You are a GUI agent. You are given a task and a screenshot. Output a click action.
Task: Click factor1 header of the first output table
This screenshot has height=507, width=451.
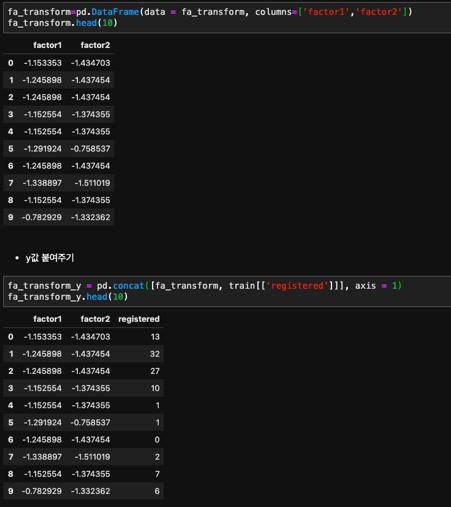click(47, 45)
